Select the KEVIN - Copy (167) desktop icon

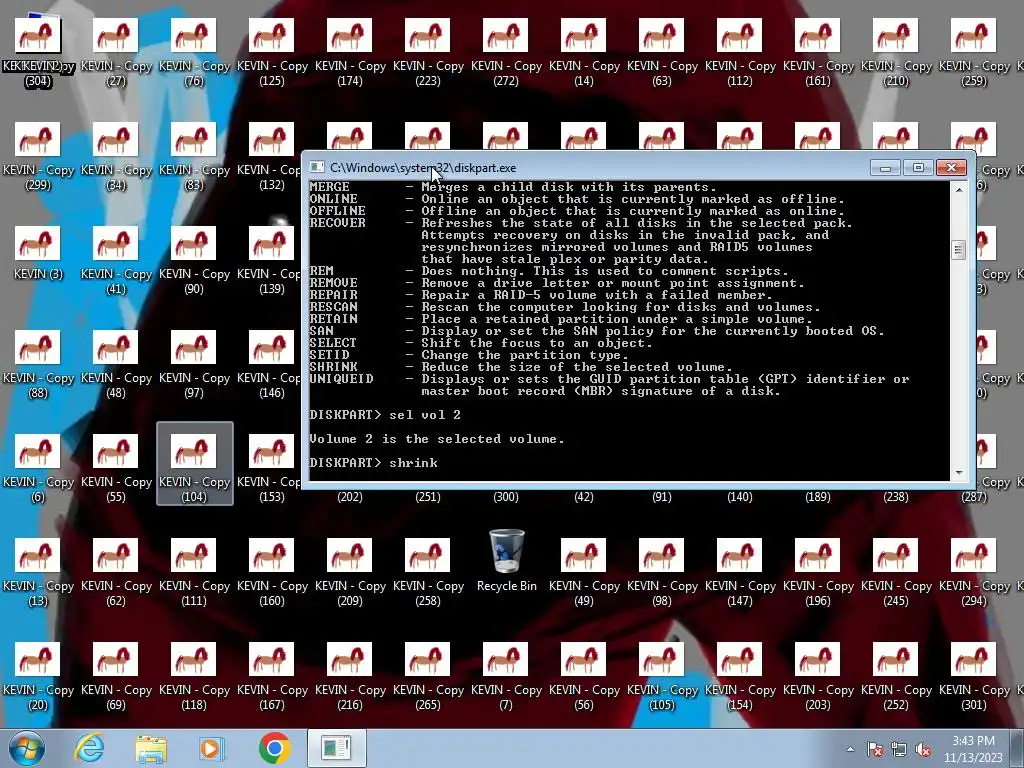[x=272, y=675]
